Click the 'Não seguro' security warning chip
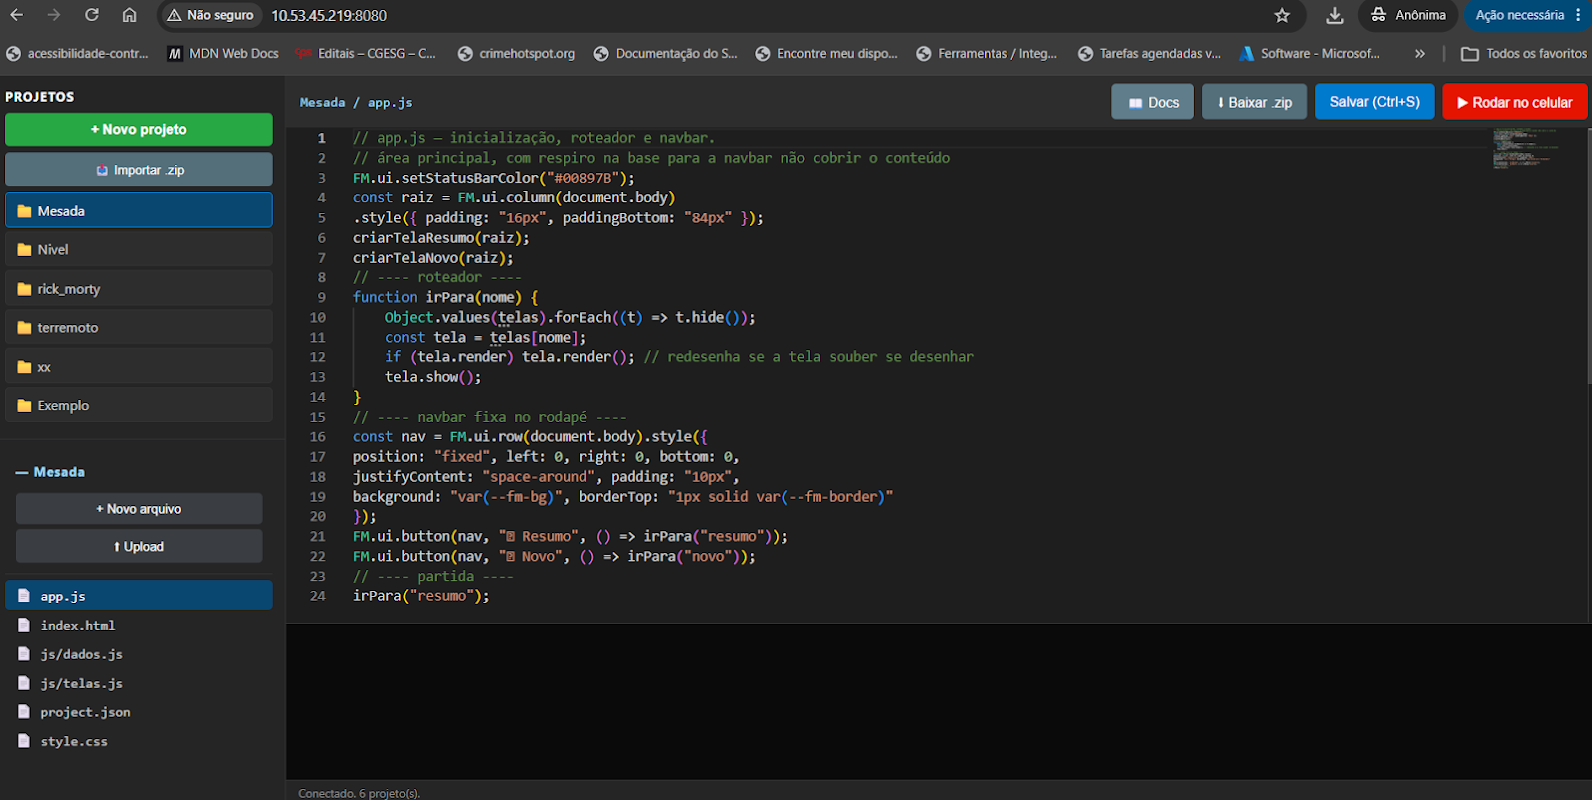Screen dimensions: 1592x800 (x=210, y=15)
